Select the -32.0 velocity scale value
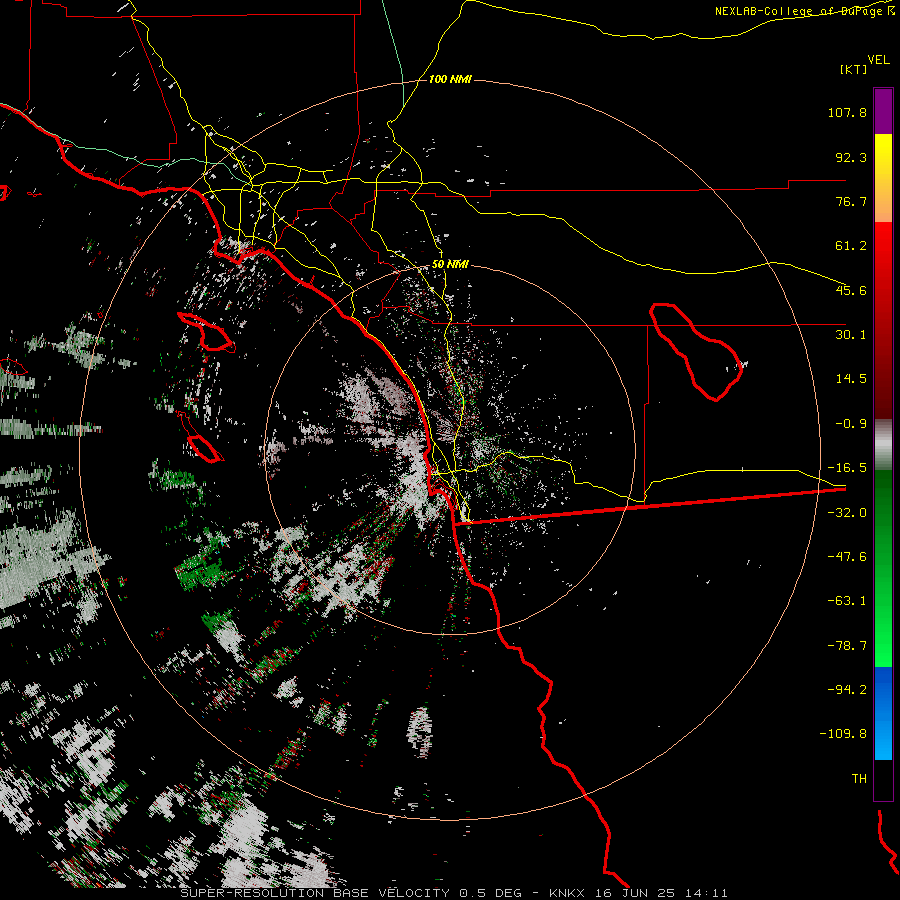The width and height of the screenshot is (900, 900). (x=847, y=513)
